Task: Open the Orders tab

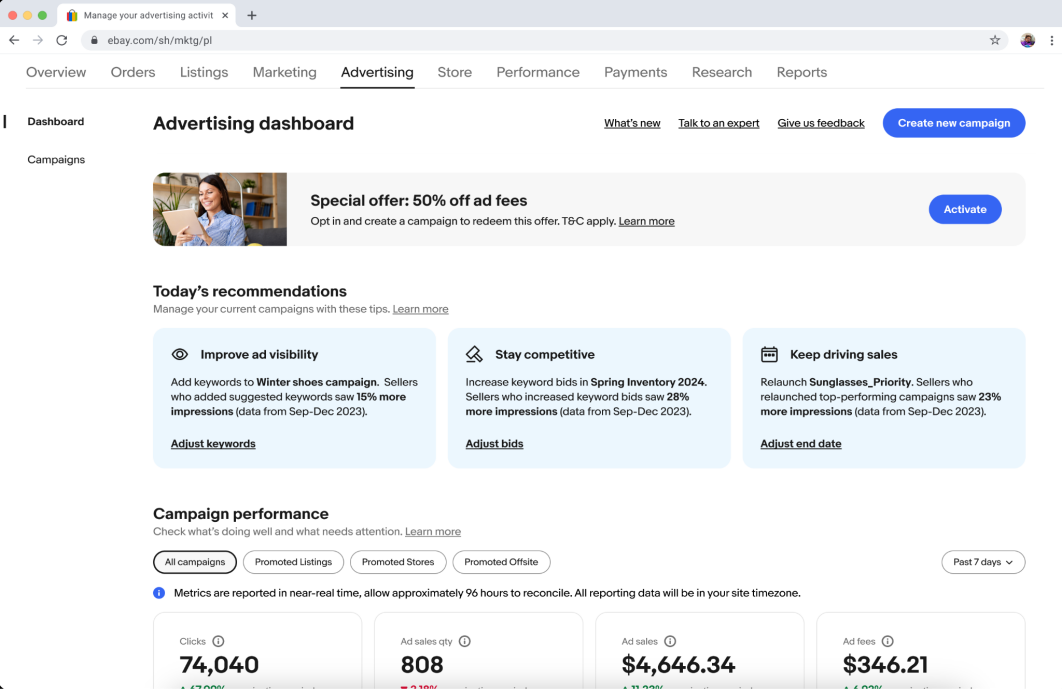Action: pyautogui.click(x=133, y=72)
